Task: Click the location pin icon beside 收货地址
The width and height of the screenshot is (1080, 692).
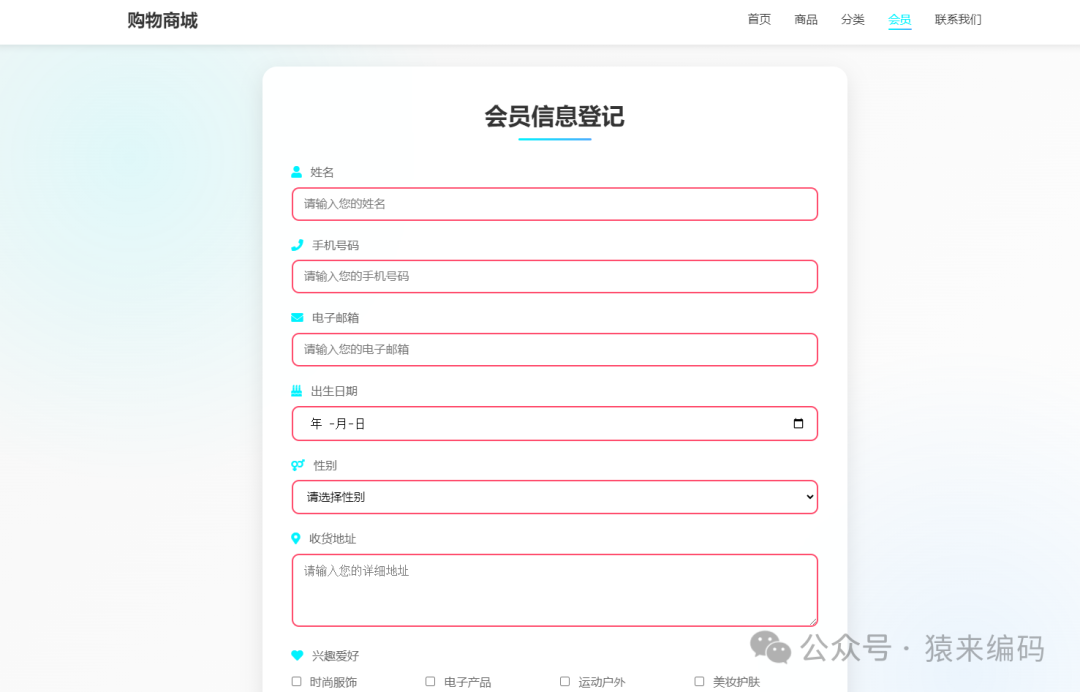Action: (295, 538)
